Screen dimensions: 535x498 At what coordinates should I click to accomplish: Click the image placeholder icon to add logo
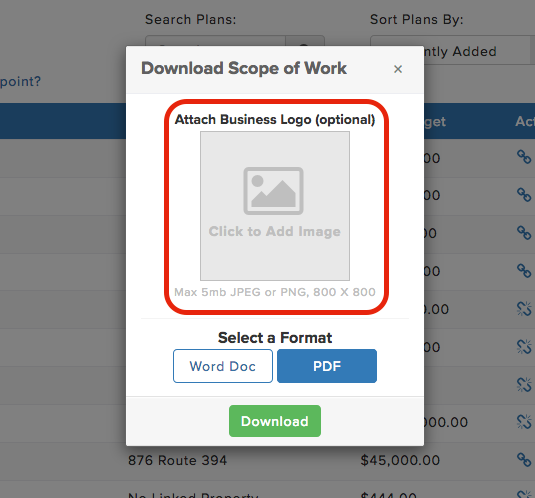[x=273, y=191]
